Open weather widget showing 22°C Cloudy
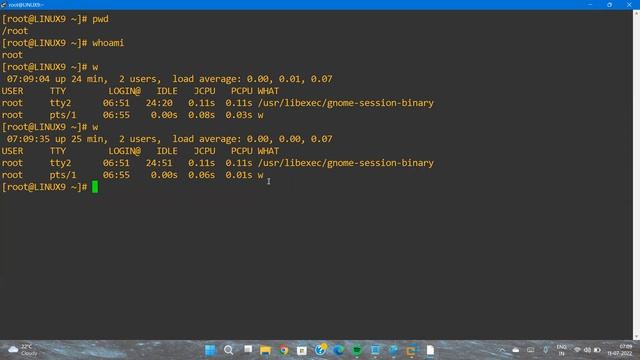 pyautogui.click(x=23, y=350)
